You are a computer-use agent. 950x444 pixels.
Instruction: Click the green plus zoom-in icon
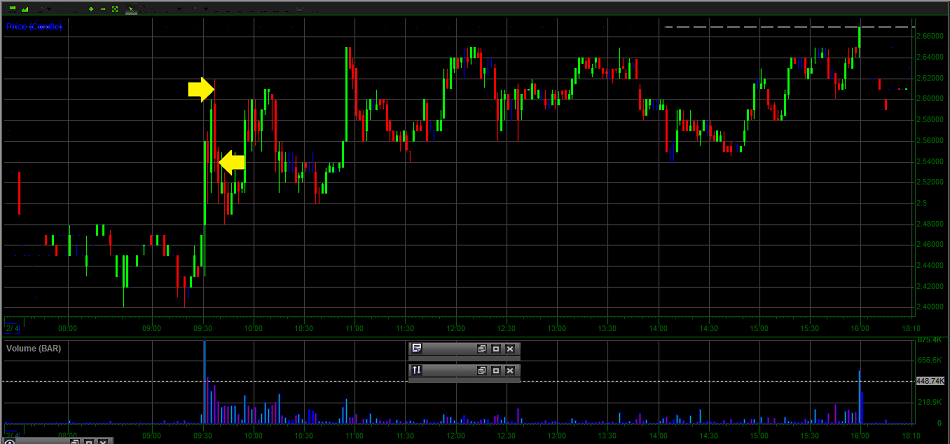point(91,9)
